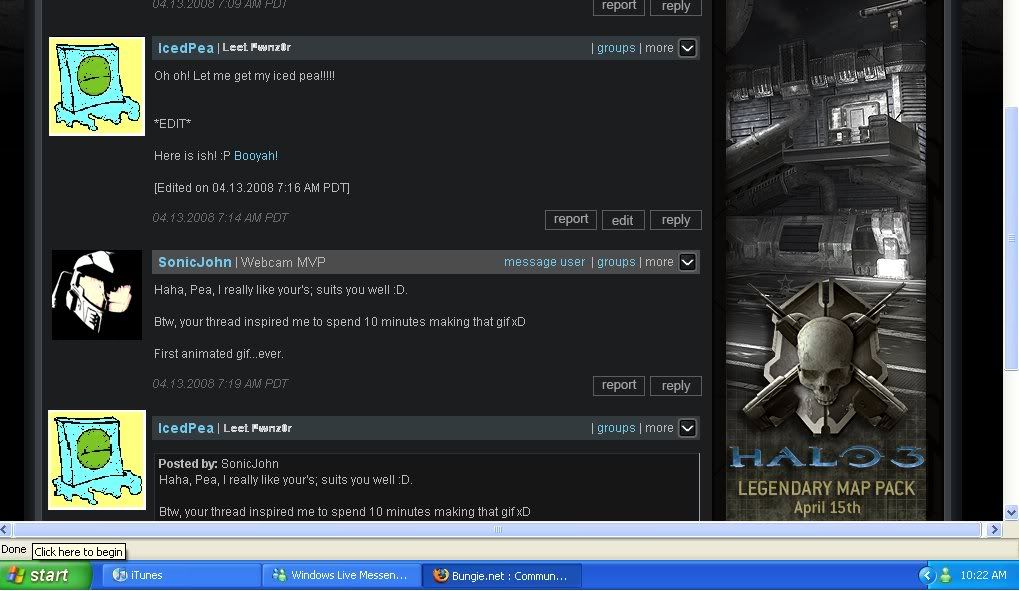
Task: Expand dropdown arrow on IcedPea's first post header
Action: [x=687, y=48]
